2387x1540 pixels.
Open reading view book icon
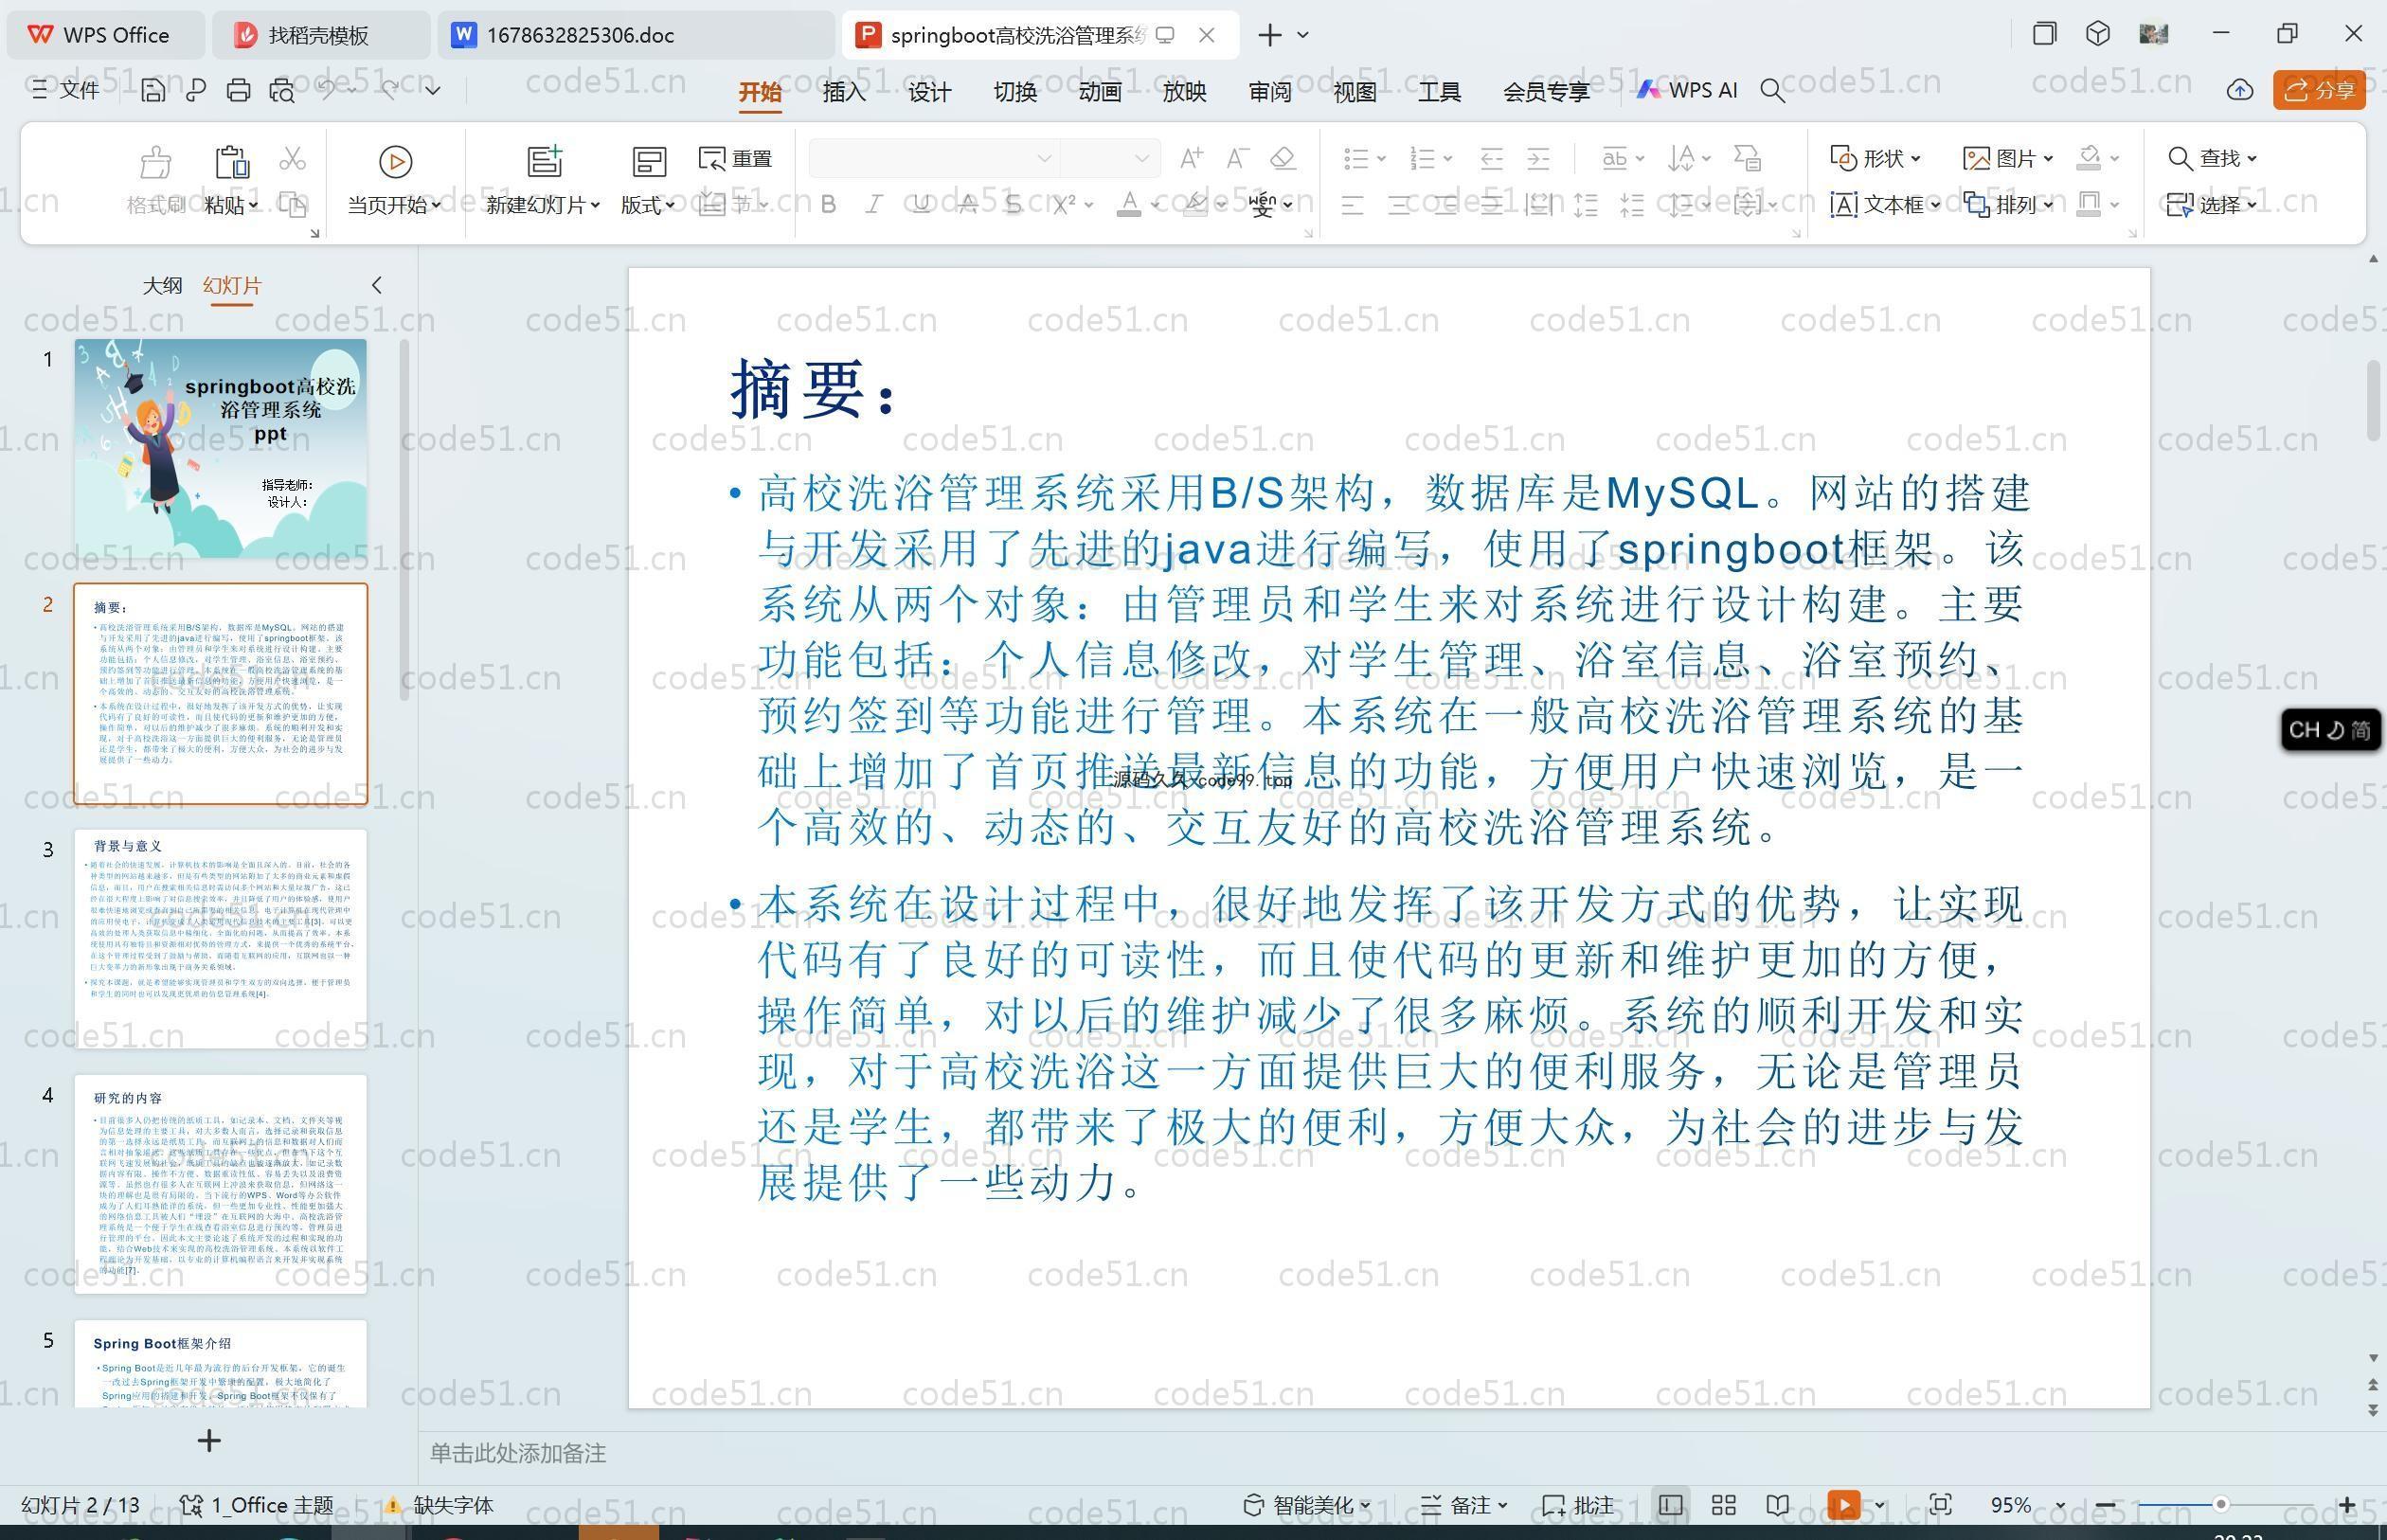[x=1777, y=1505]
